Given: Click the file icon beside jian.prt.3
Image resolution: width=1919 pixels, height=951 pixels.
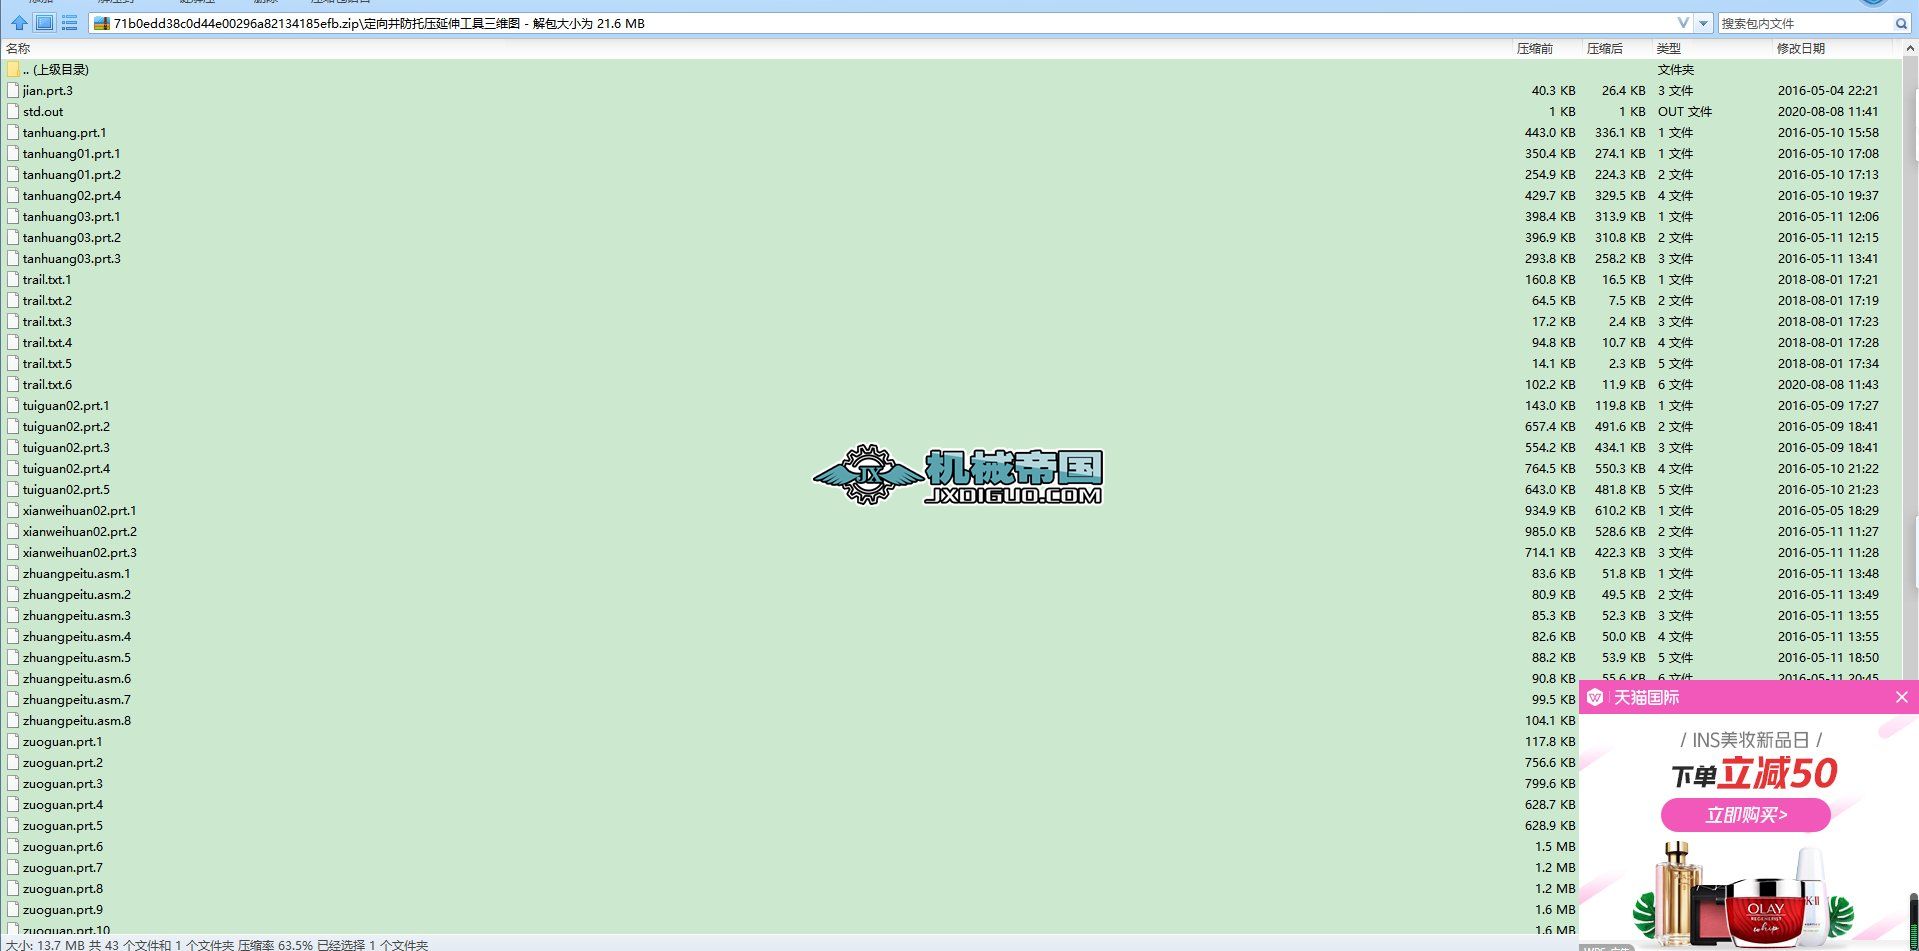Looking at the screenshot, I should pos(13,90).
